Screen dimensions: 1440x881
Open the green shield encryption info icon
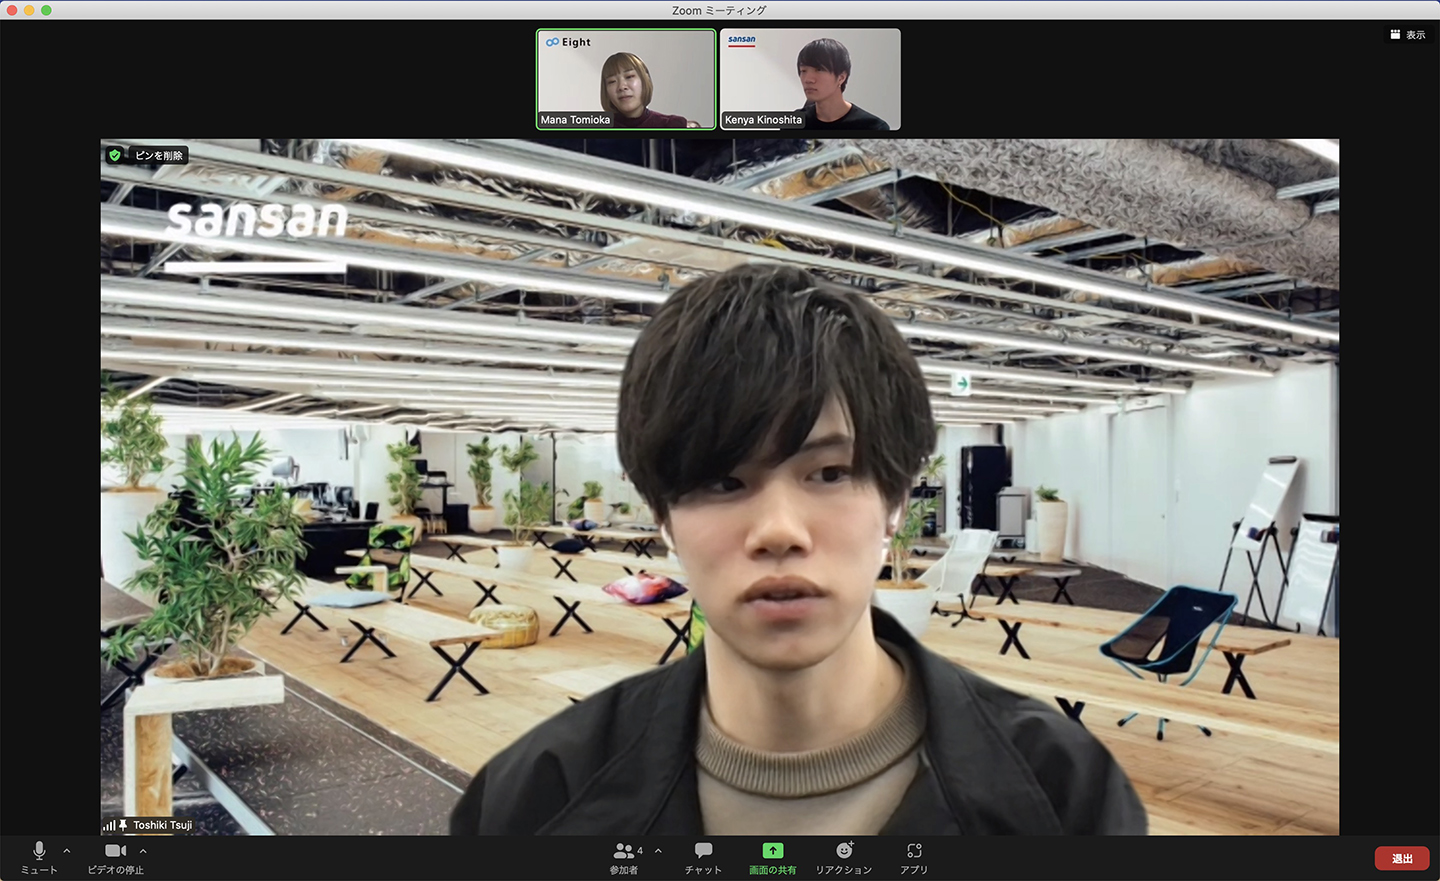point(115,155)
